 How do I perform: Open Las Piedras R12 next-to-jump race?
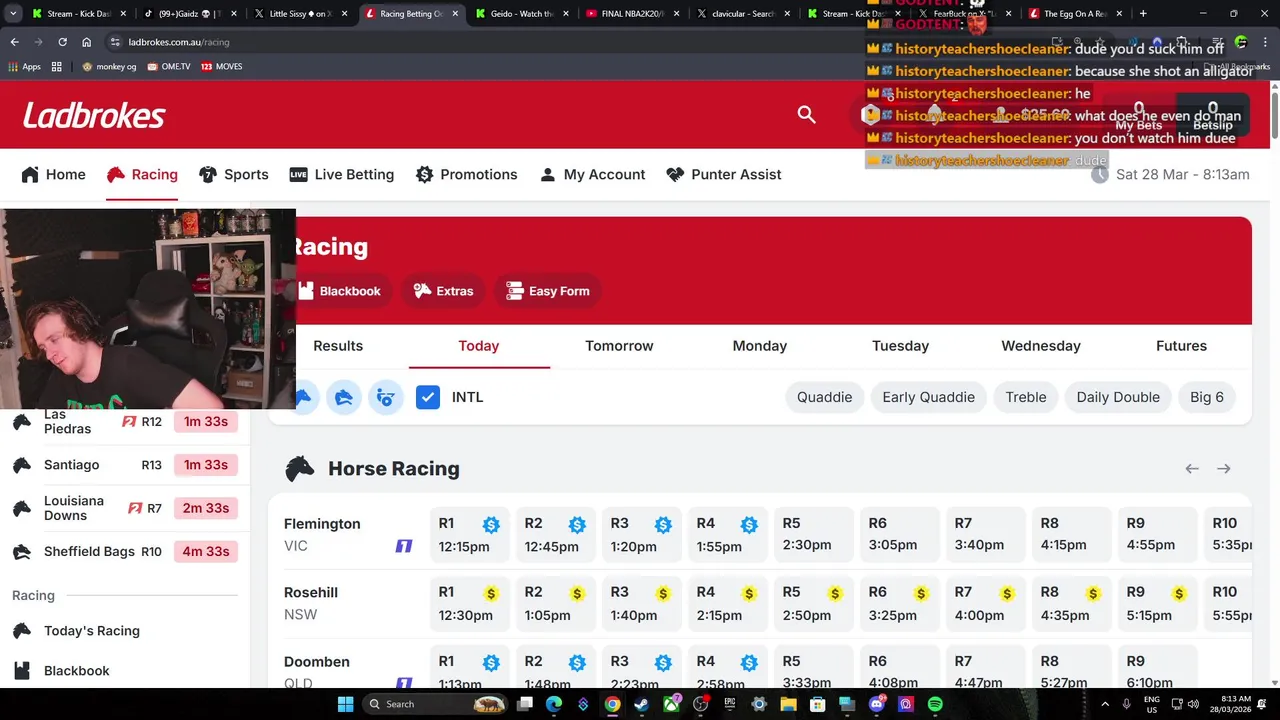pyautogui.click(x=125, y=421)
